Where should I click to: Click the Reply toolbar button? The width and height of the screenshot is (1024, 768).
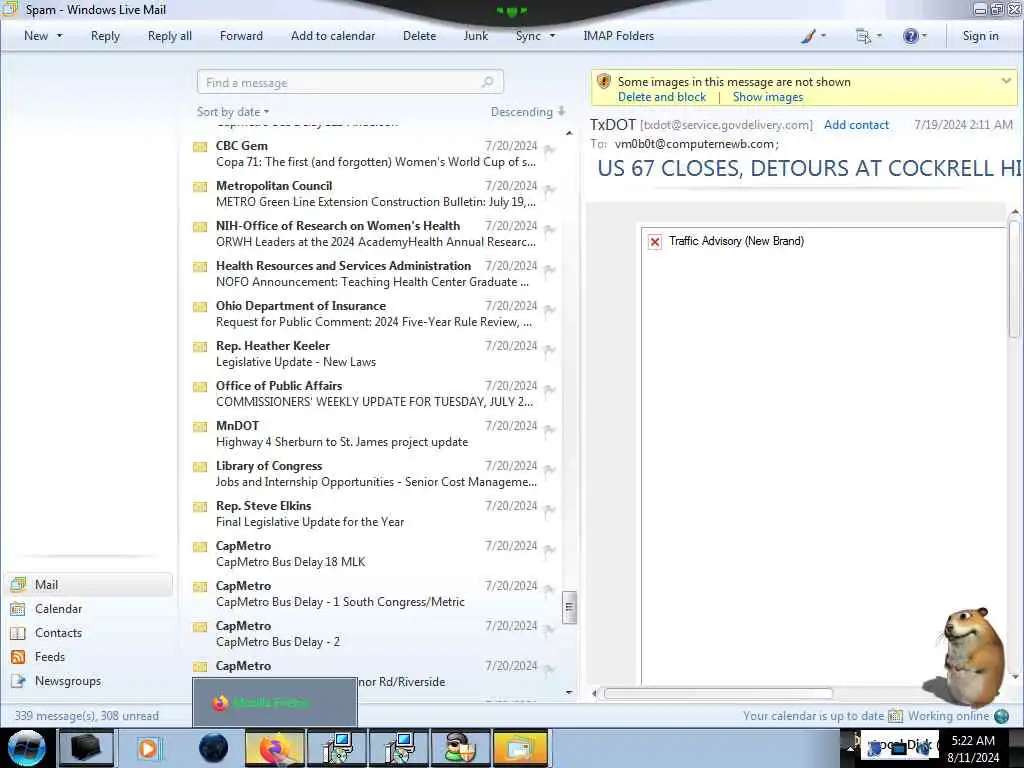point(105,36)
